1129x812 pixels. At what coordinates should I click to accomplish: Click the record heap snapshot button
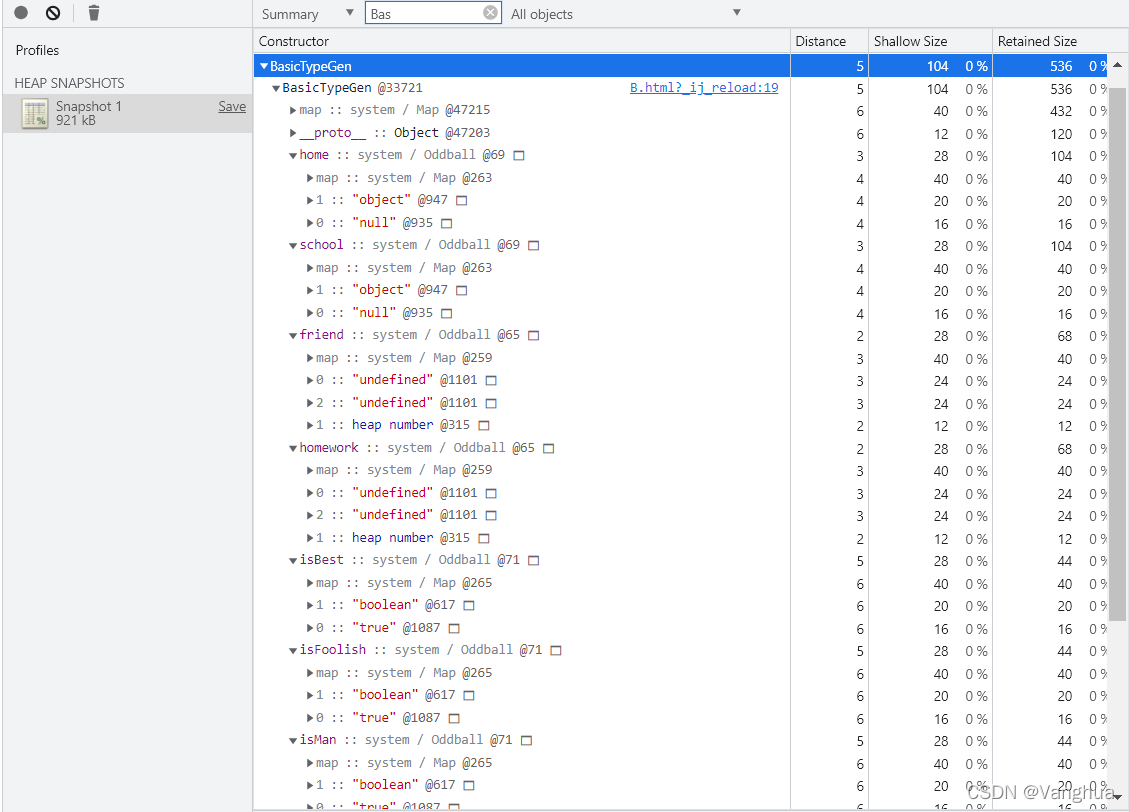tap(21, 12)
